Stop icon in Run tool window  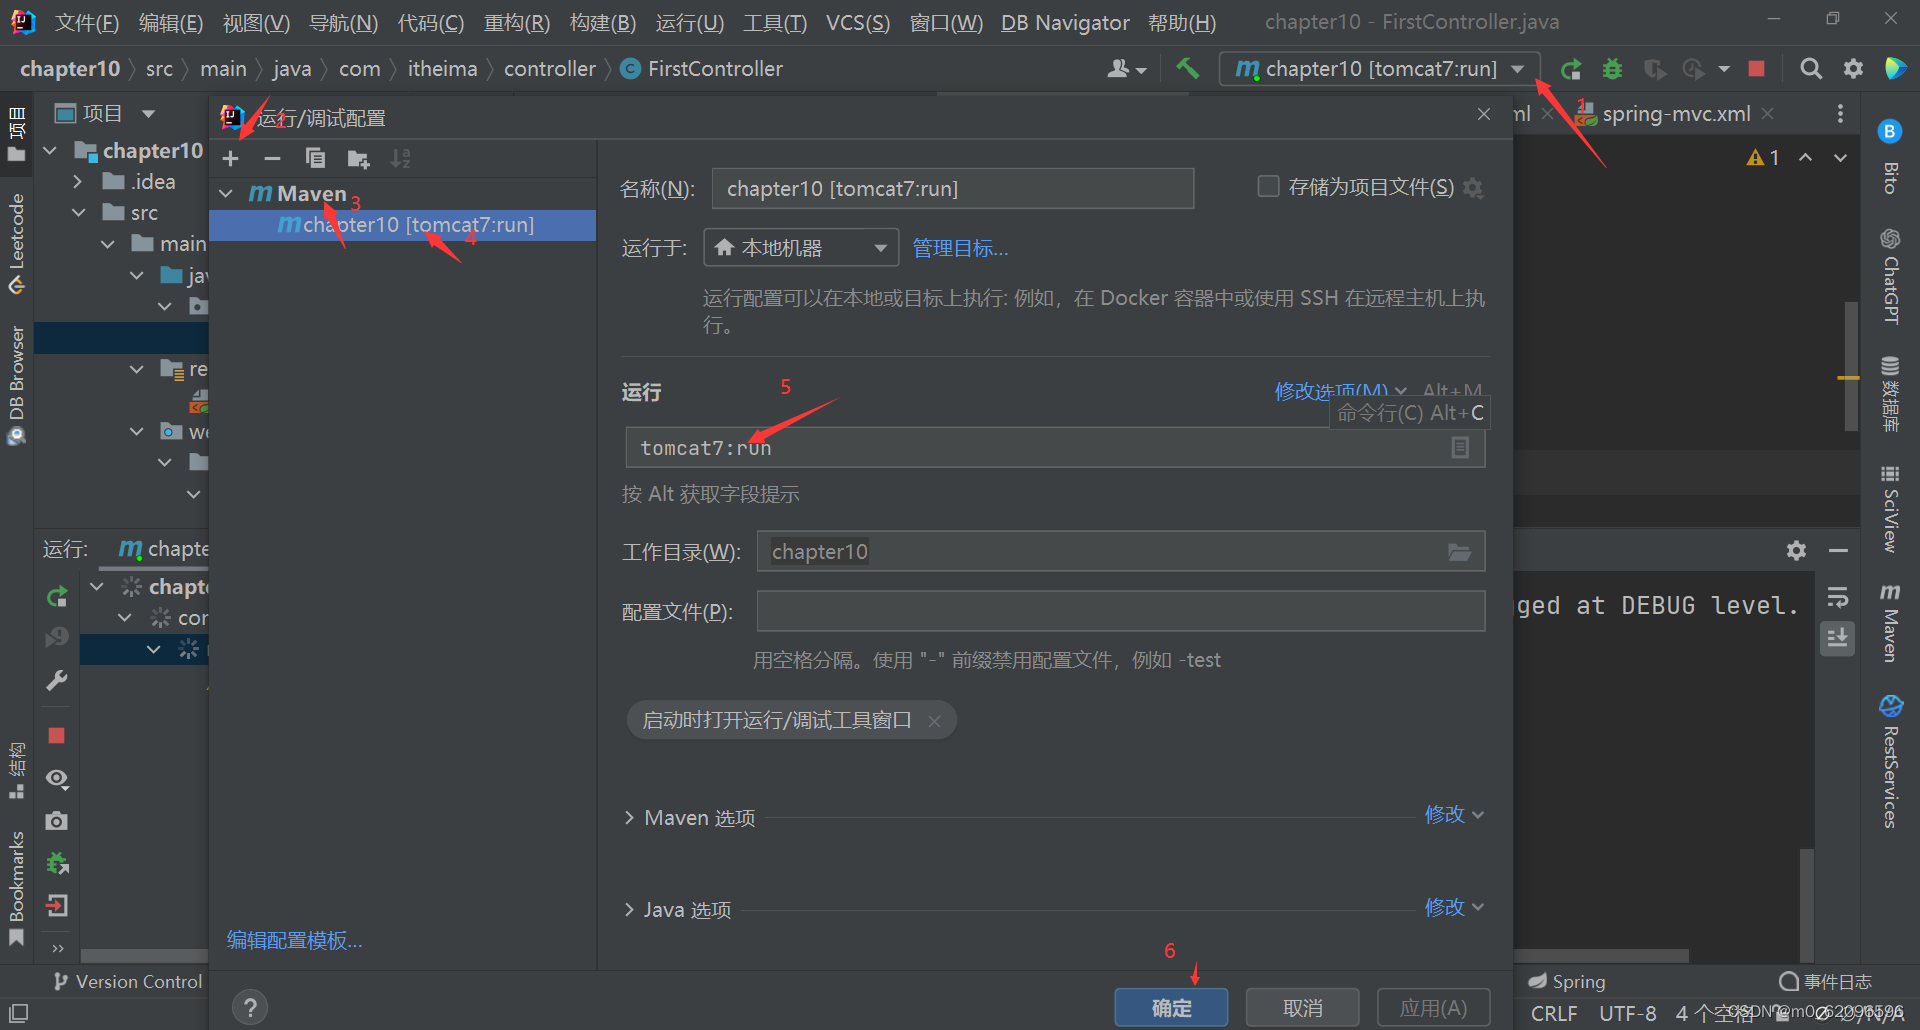click(x=57, y=735)
